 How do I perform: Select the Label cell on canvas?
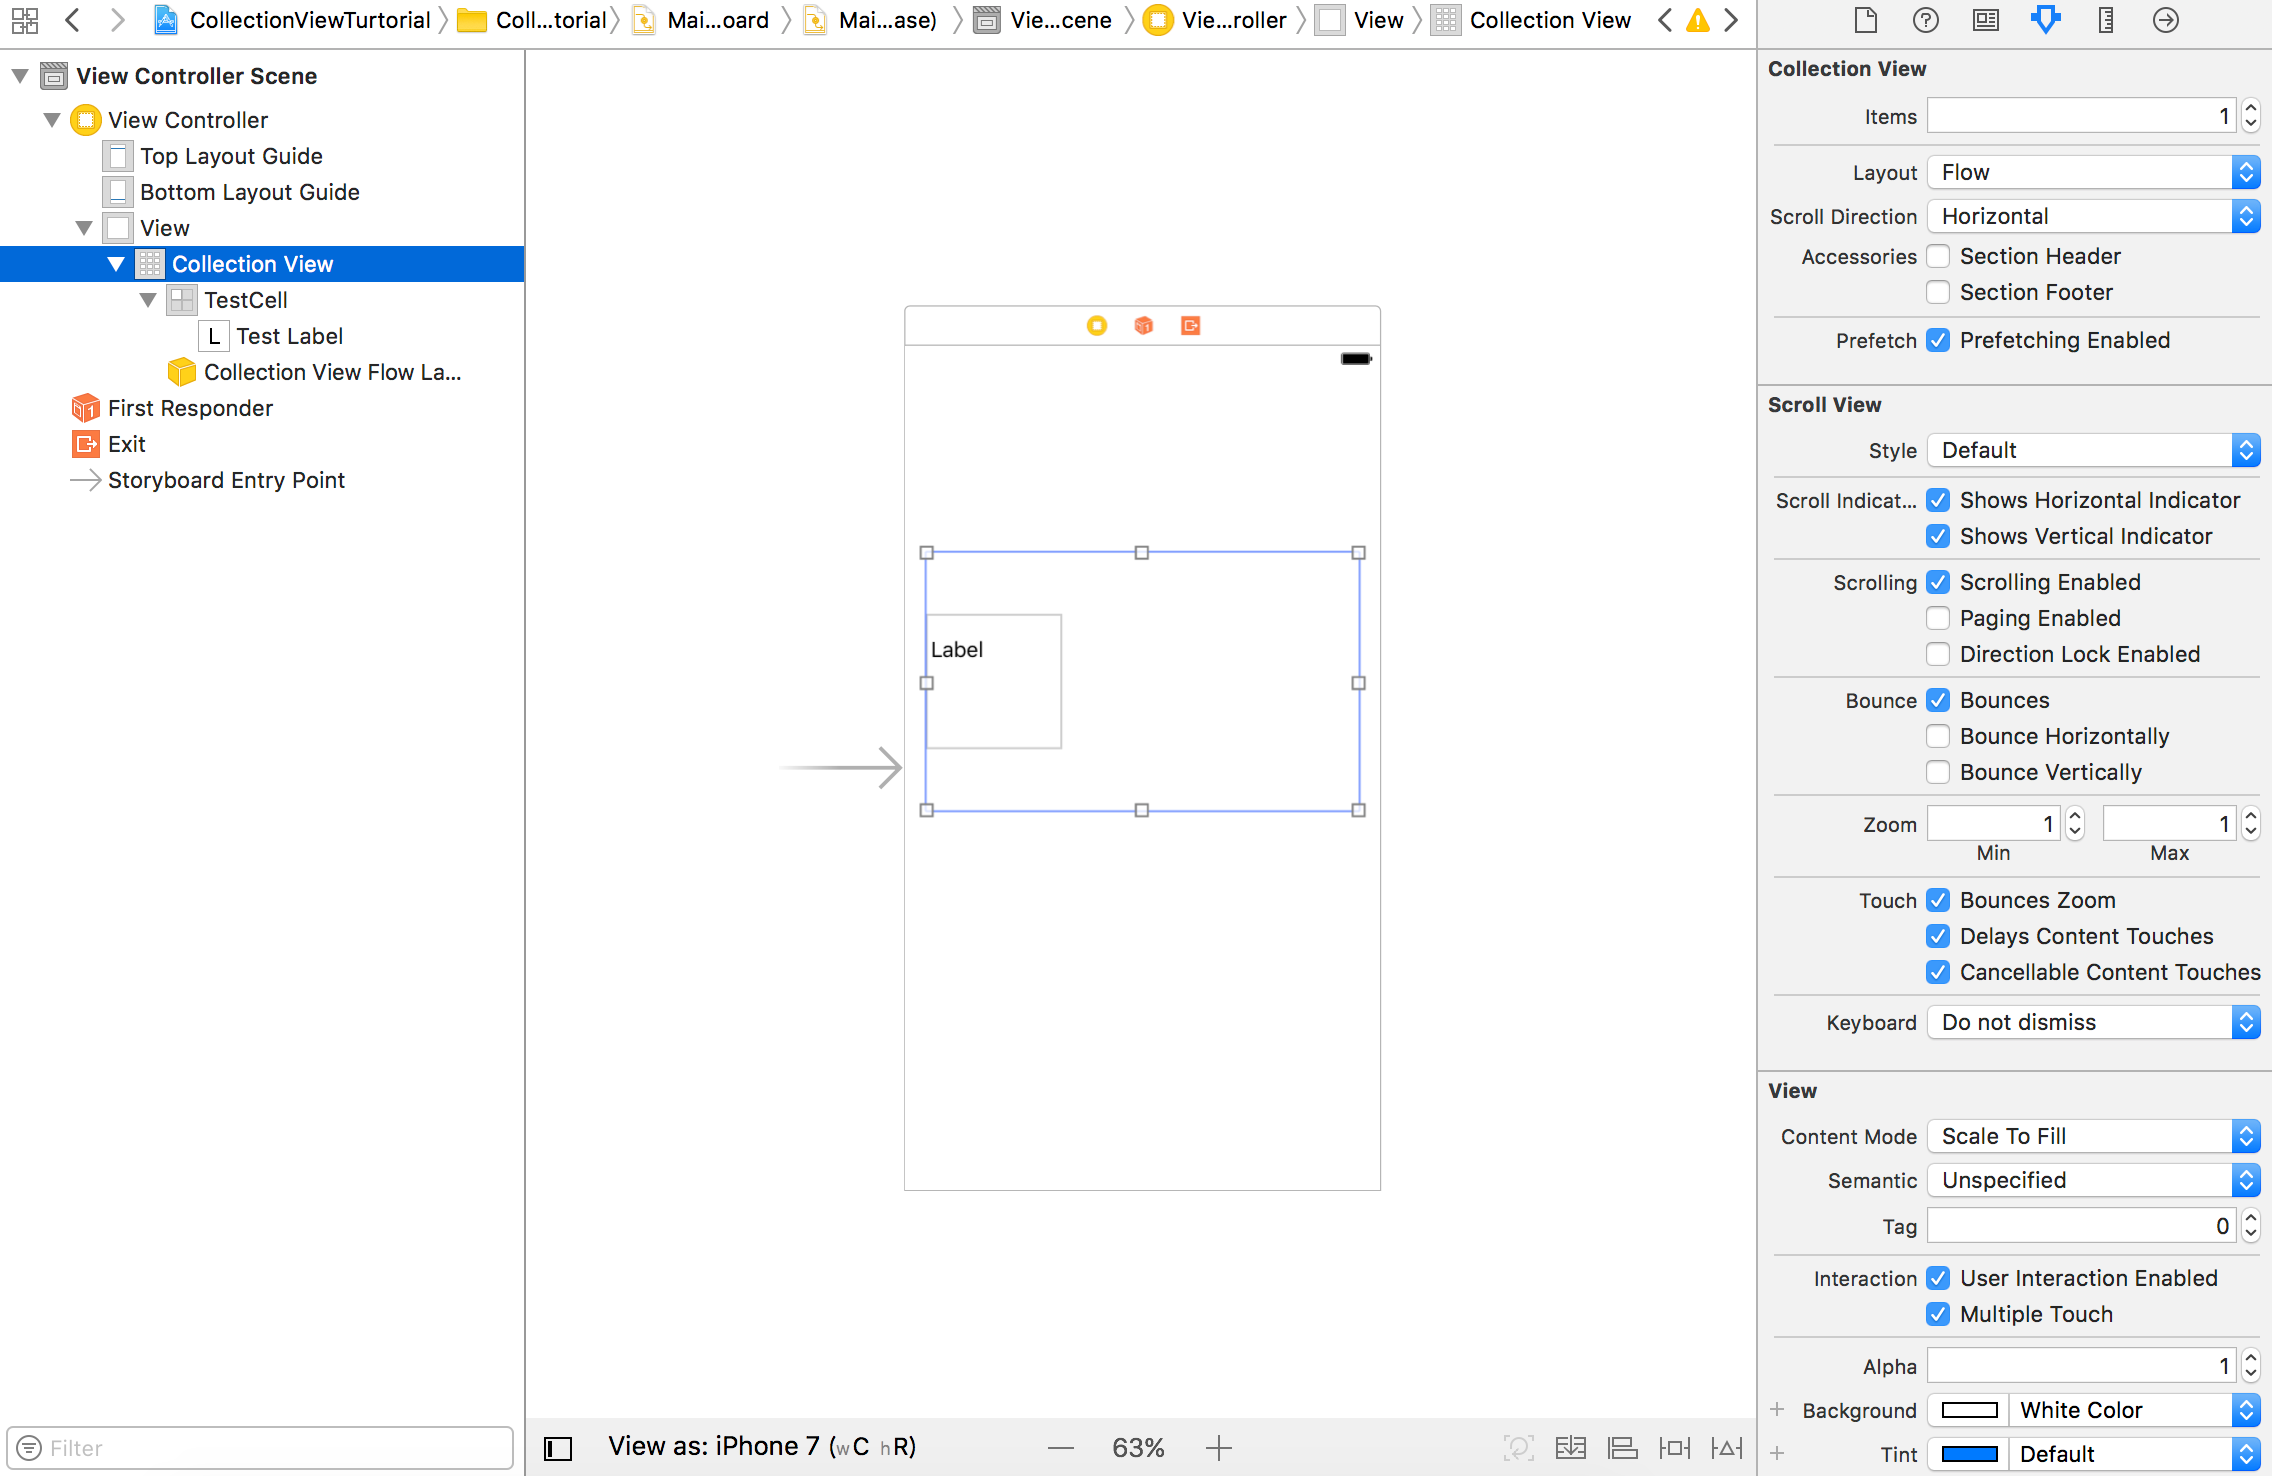click(x=993, y=682)
